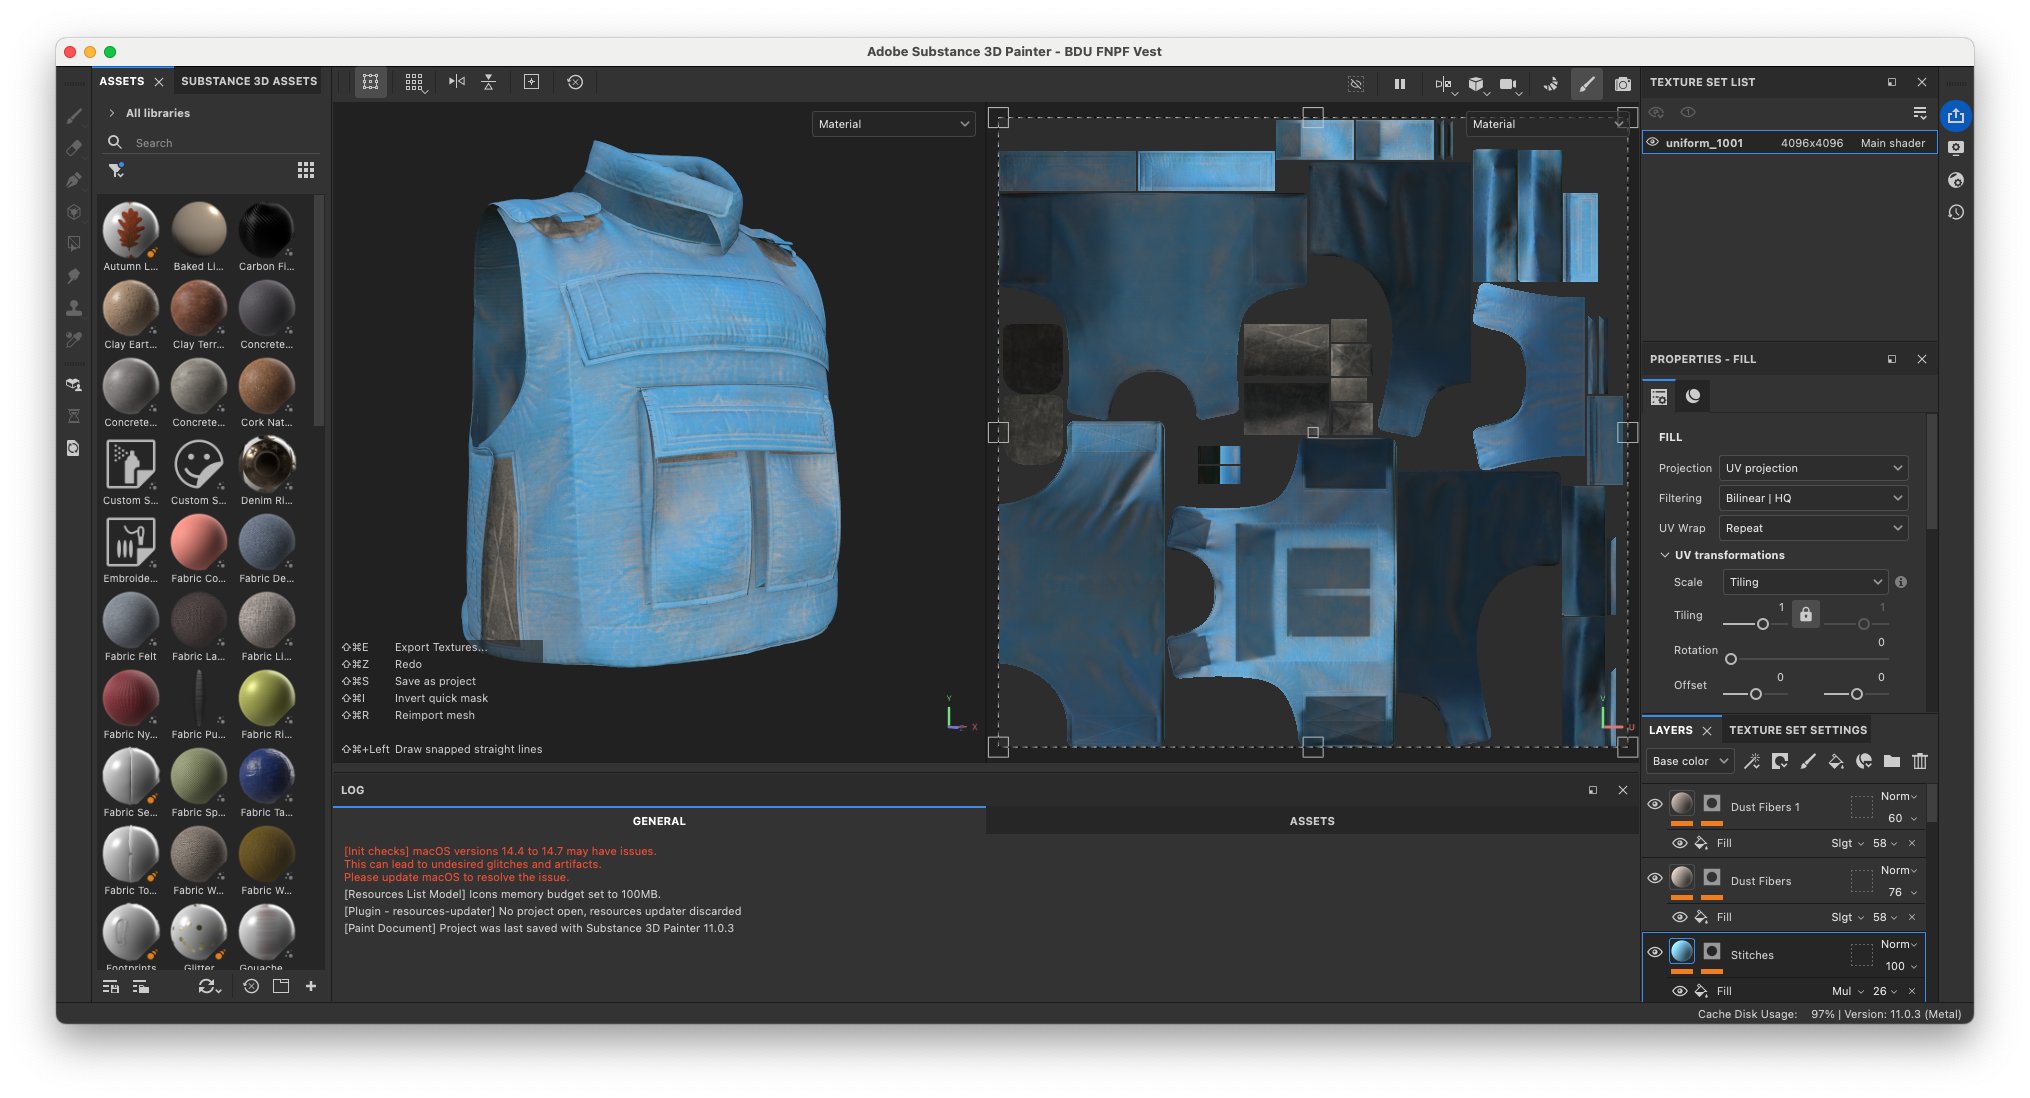
Task: Select the Paint brush tool in left toolbar
Action: click(74, 116)
